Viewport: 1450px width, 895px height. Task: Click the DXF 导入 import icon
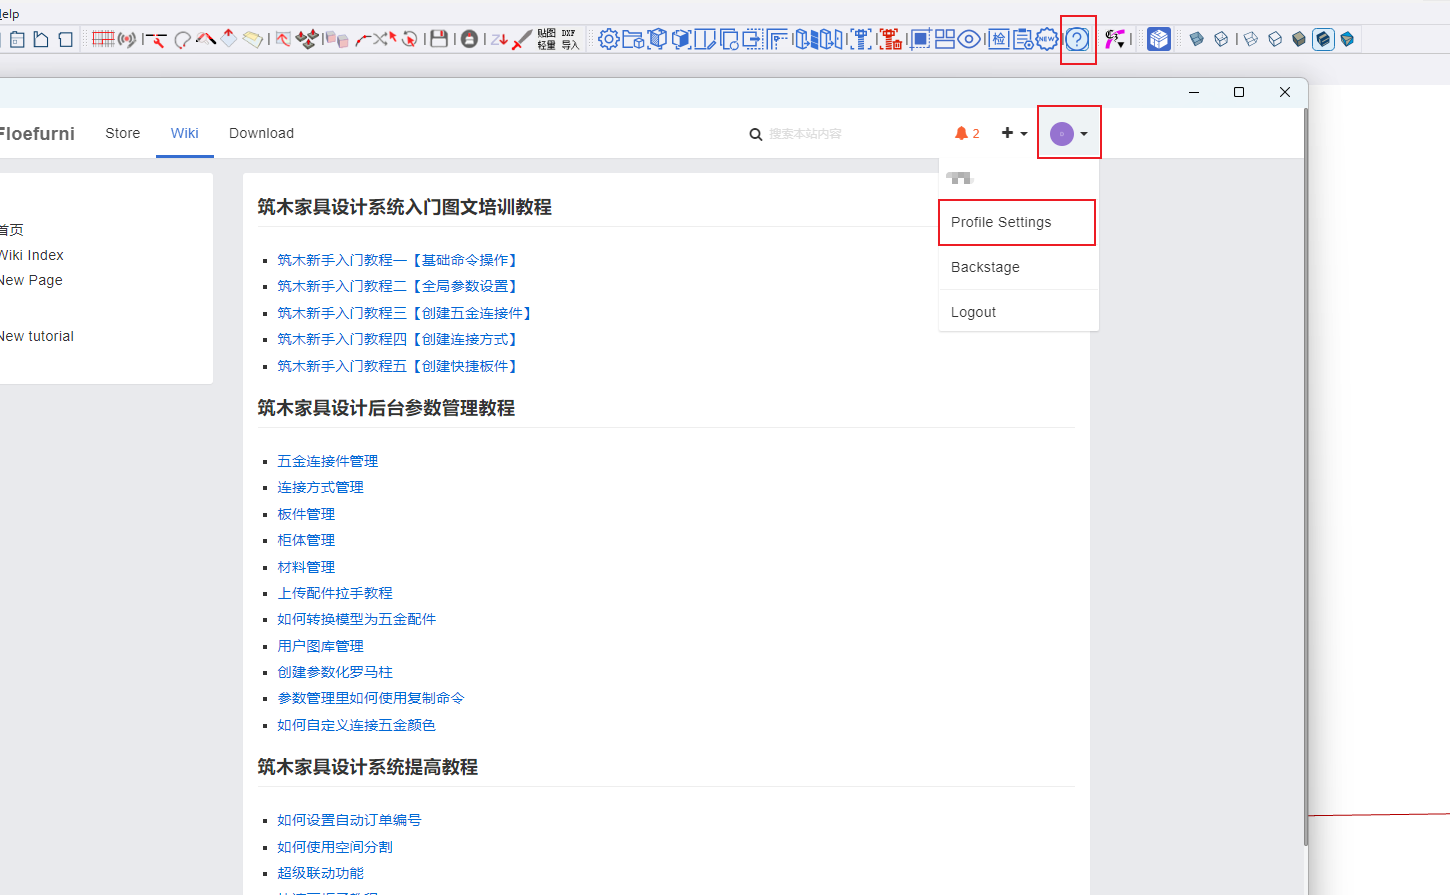569,39
